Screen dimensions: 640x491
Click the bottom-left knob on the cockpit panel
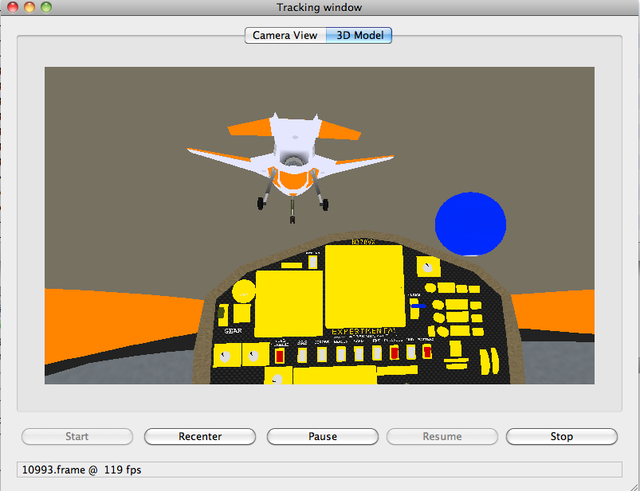[224, 356]
